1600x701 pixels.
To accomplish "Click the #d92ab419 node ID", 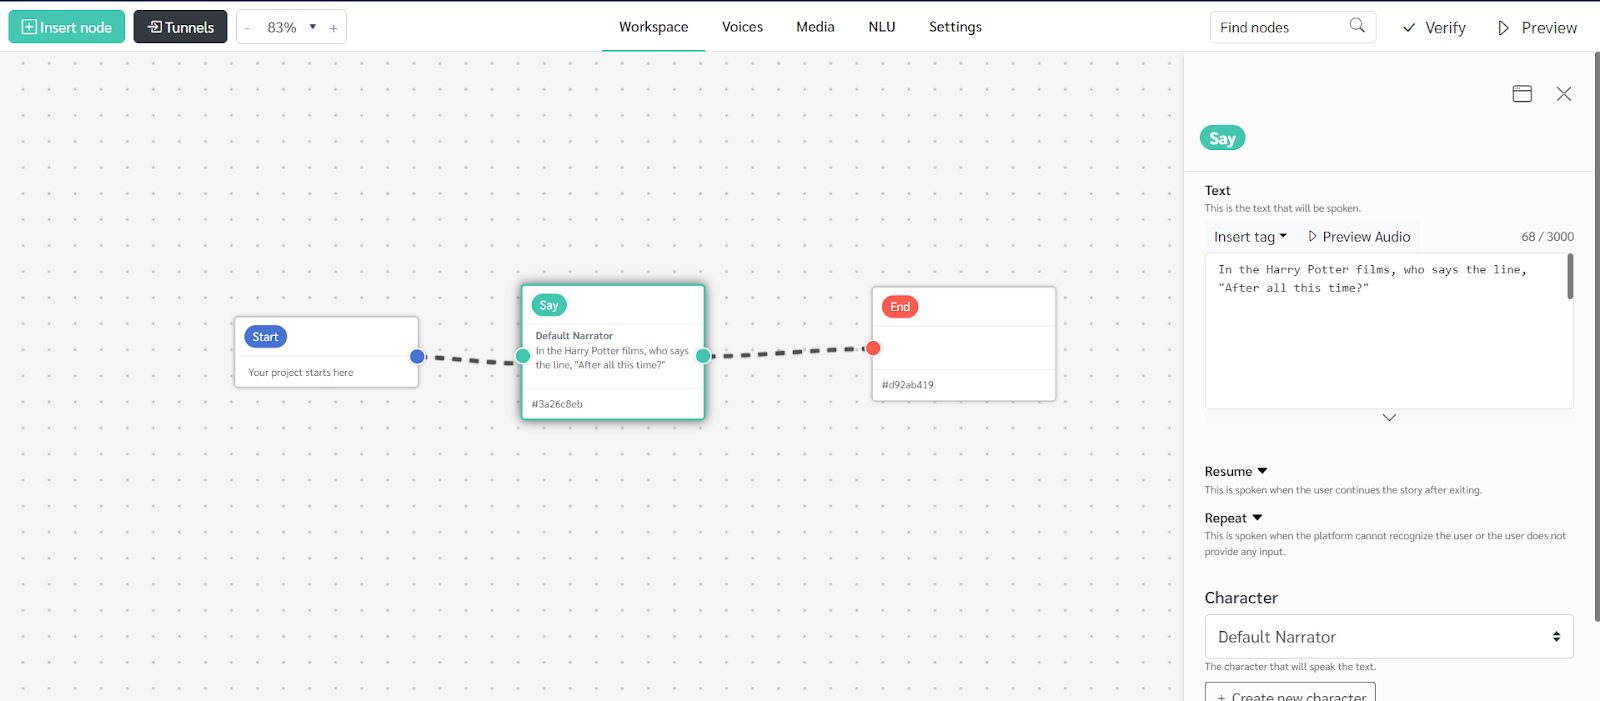I will 908,385.
